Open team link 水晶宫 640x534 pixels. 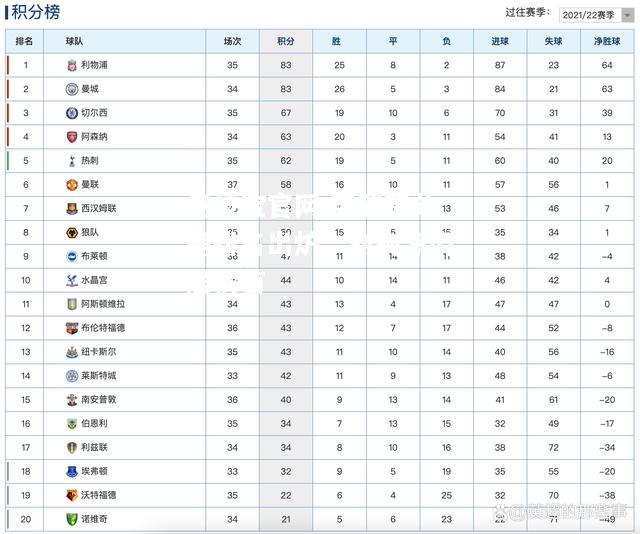[x=94, y=280]
